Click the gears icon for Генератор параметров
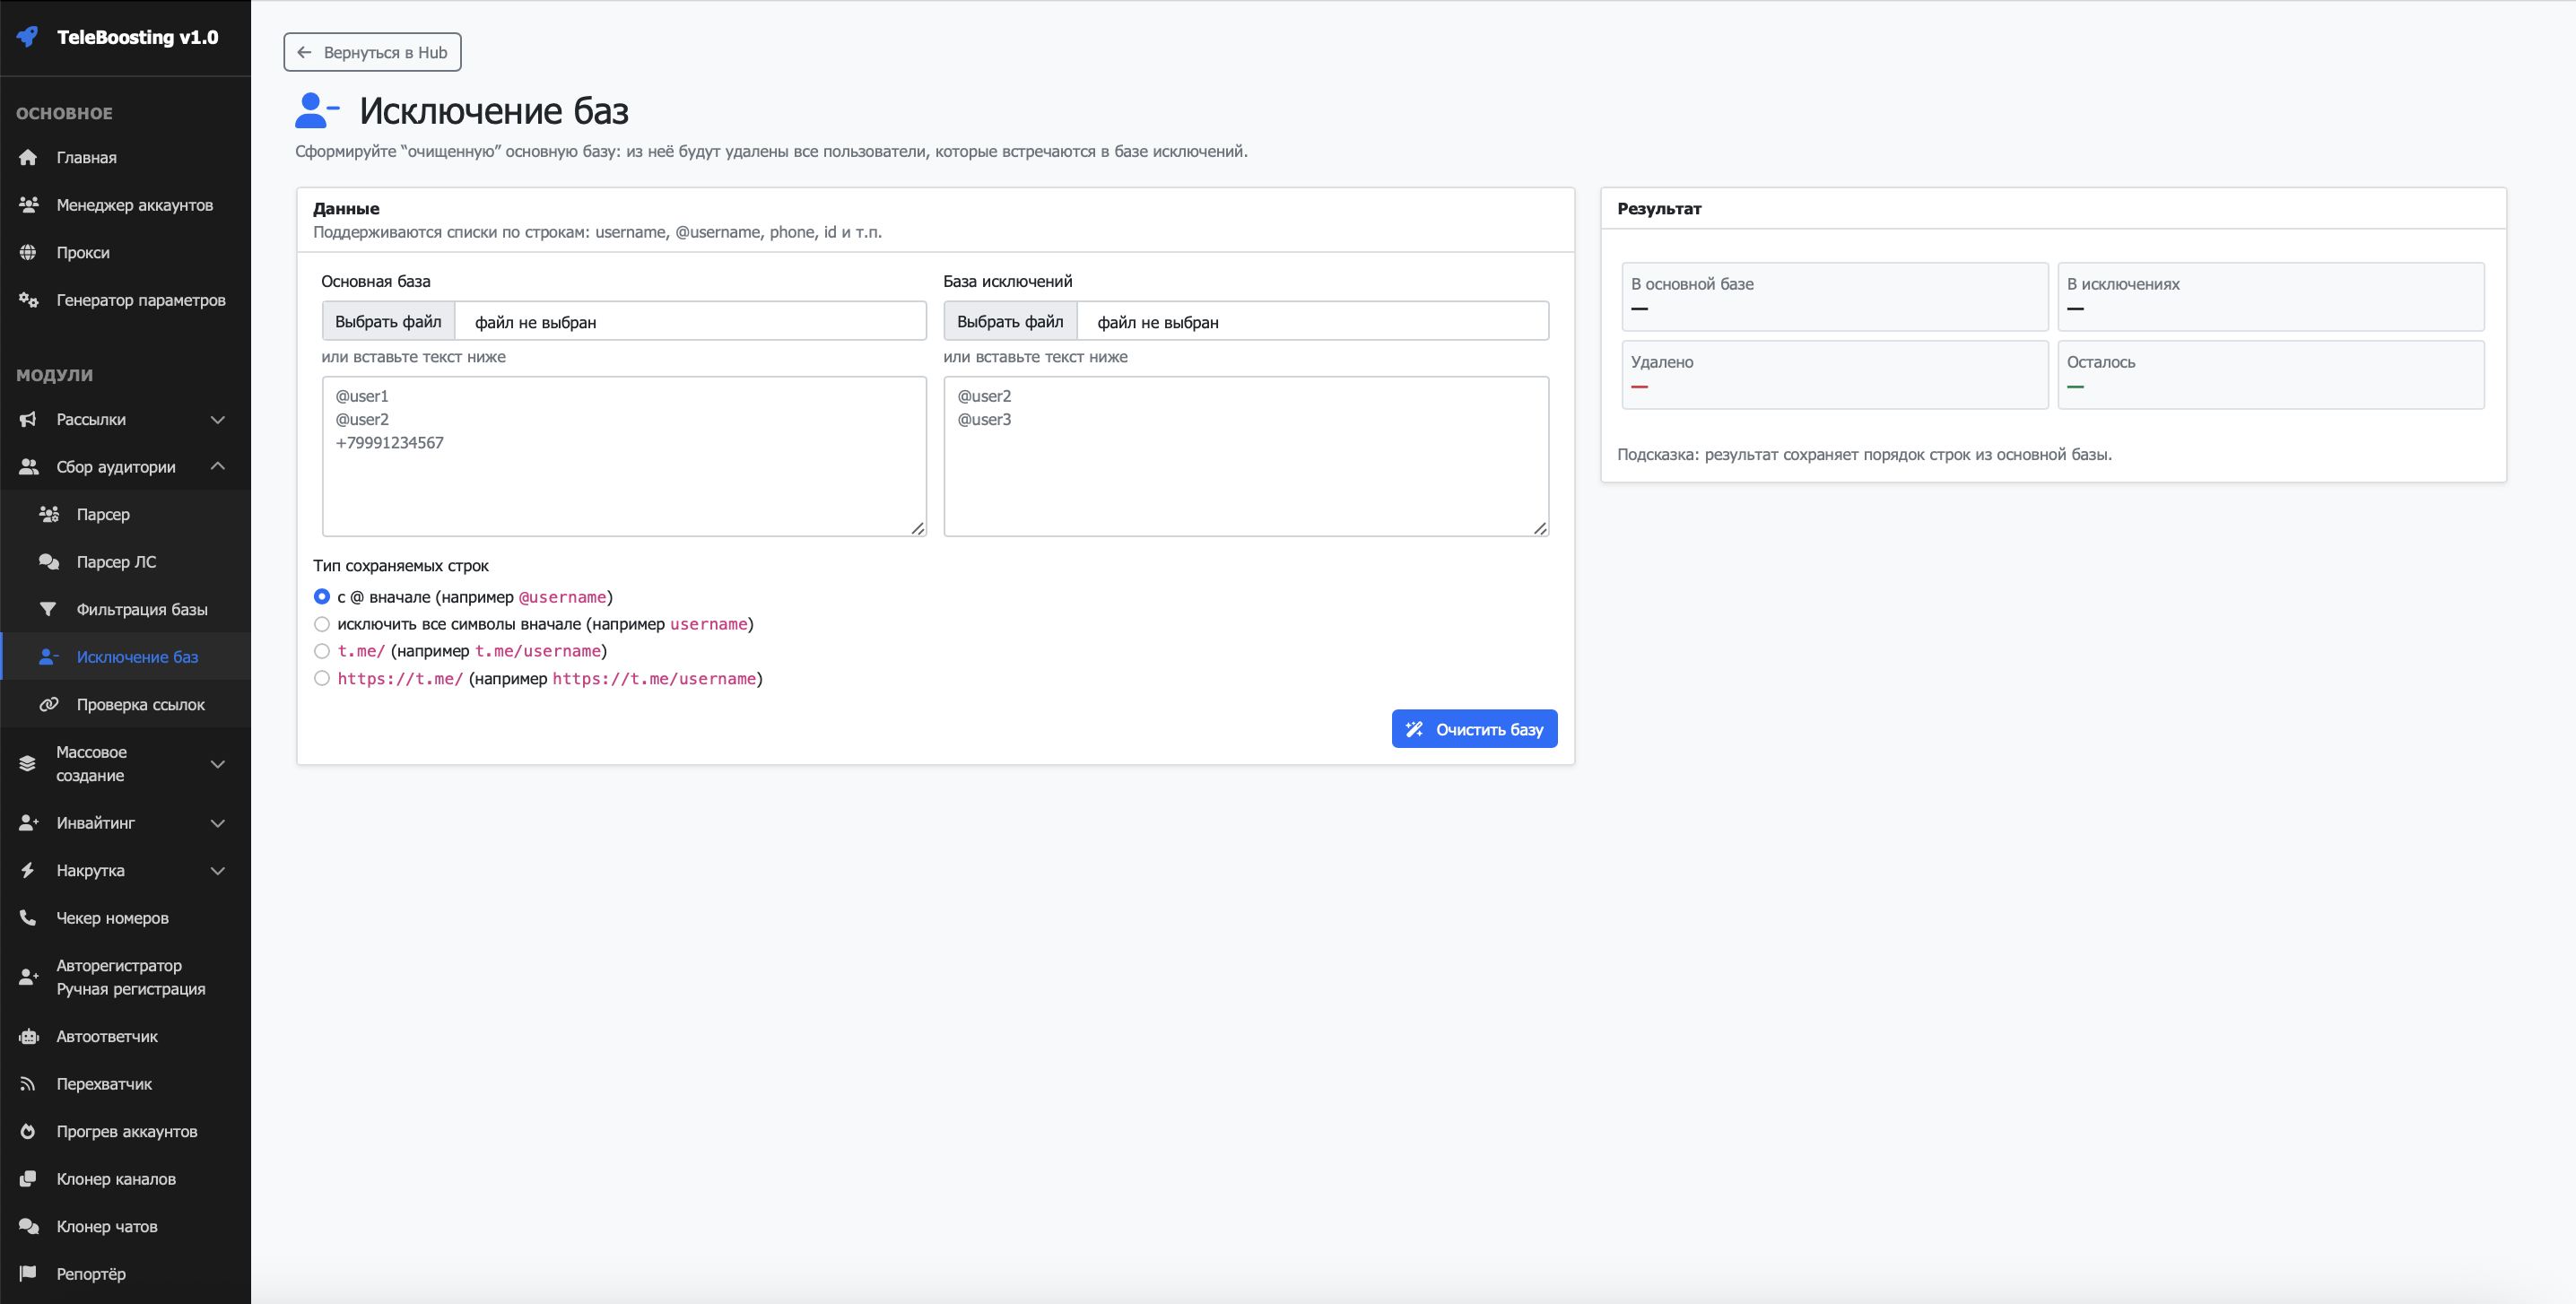2576x1304 pixels. [x=28, y=300]
